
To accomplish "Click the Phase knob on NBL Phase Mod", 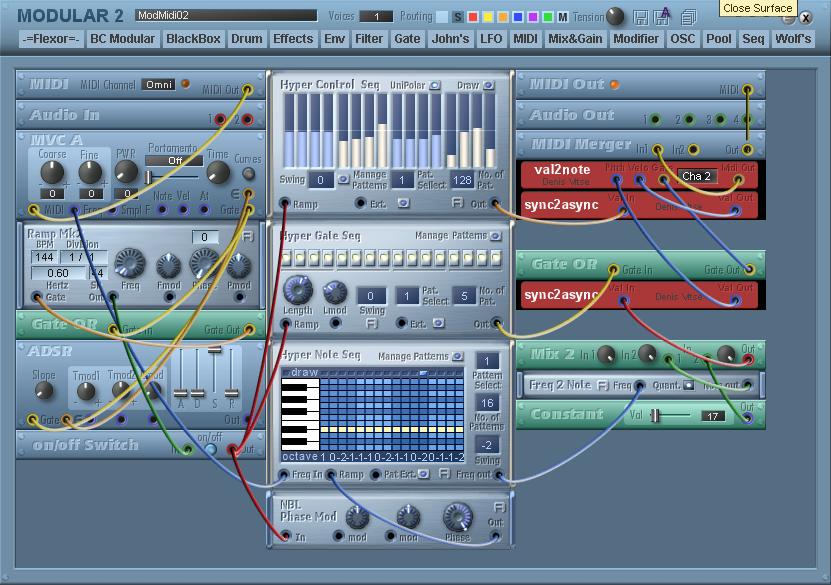I will (x=457, y=517).
